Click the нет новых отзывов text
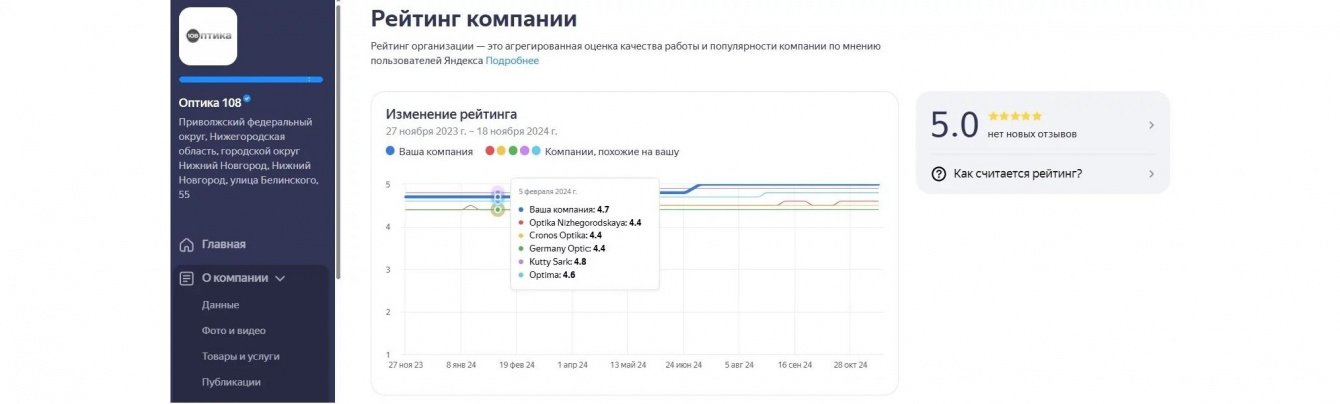Viewport: 1340px width, 404px height. (1032, 134)
